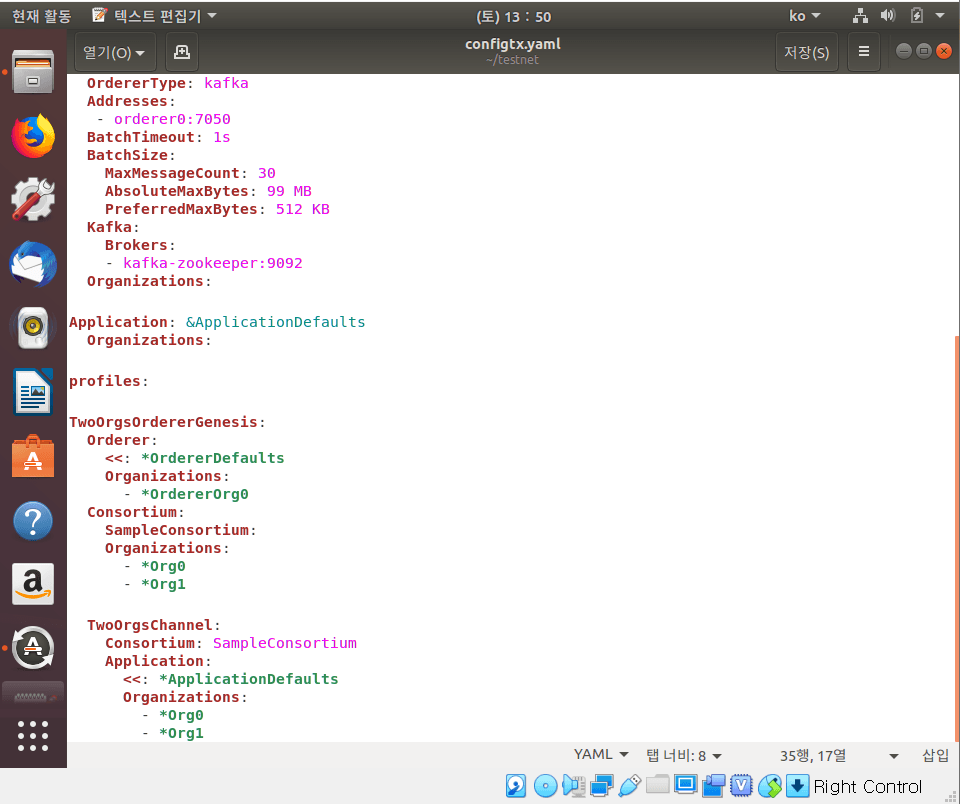Open the YAML syntax language selector
This screenshot has width=960, height=804.
click(601, 755)
